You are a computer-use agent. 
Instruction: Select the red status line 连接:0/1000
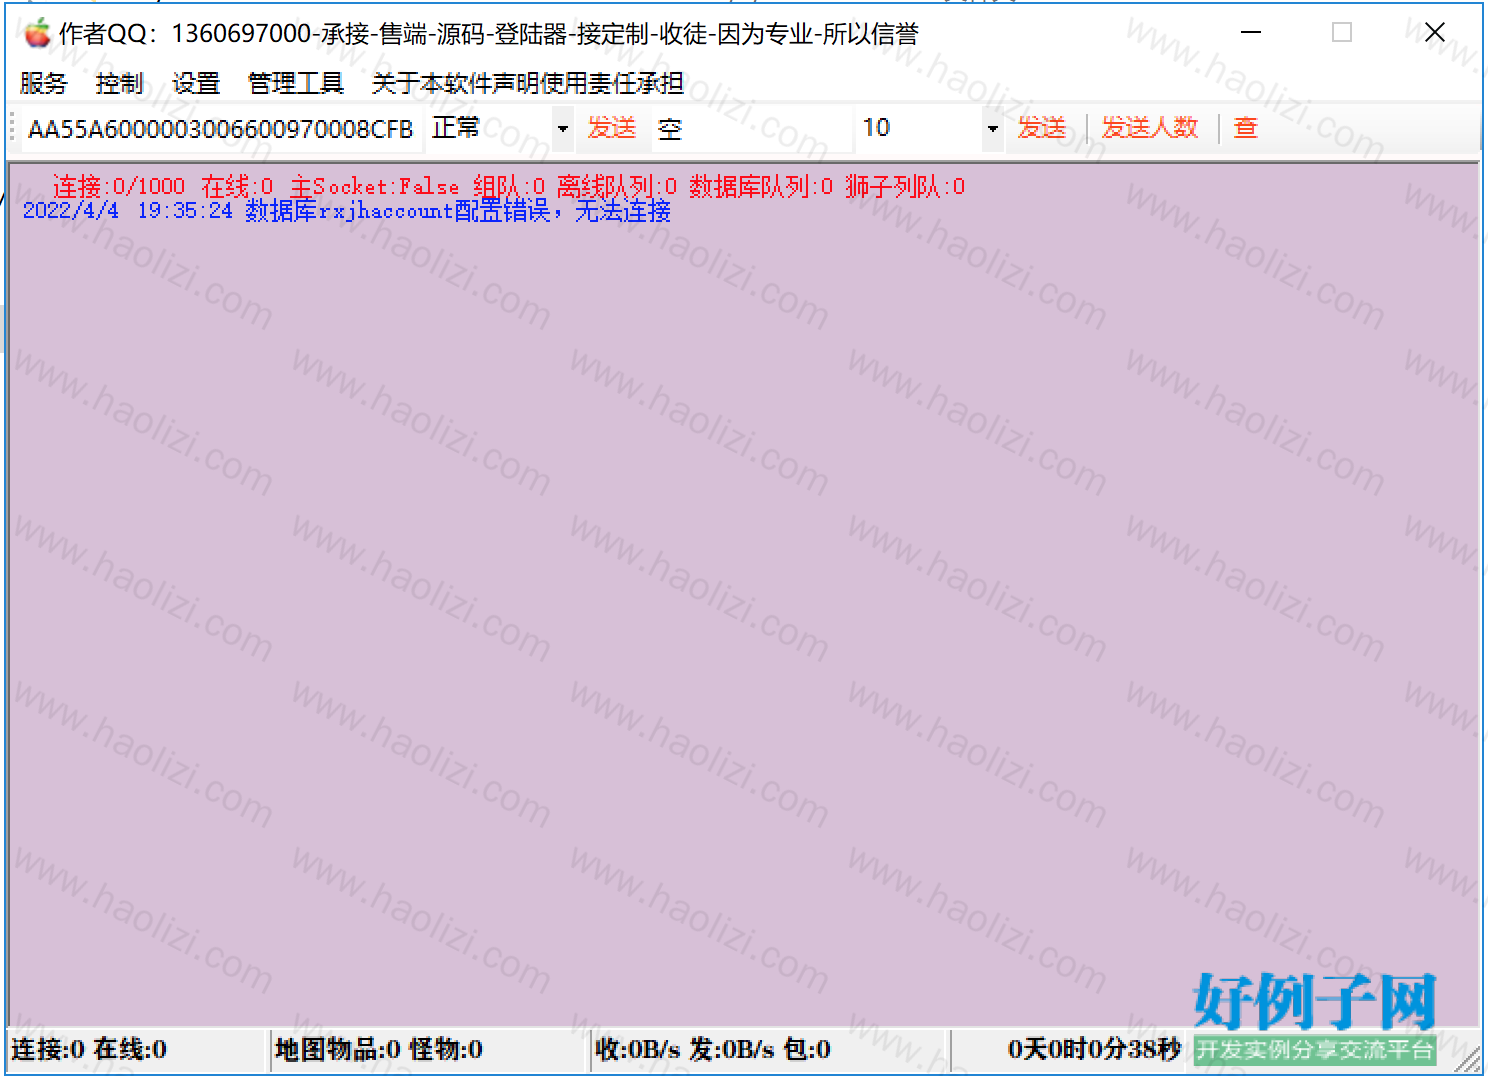click(x=509, y=186)
